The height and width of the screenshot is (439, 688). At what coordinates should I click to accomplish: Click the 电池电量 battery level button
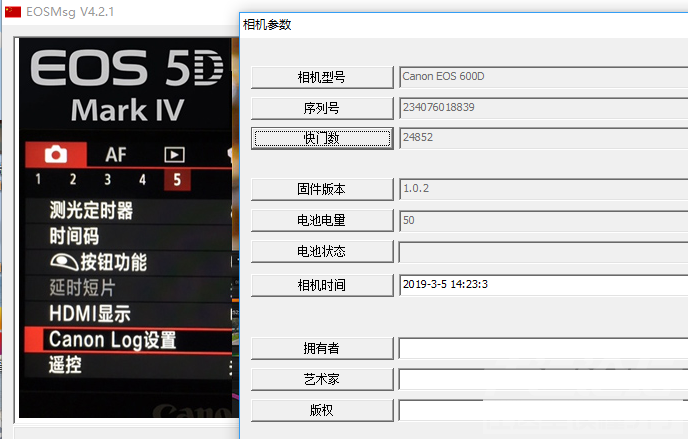(x=322, y=220)
